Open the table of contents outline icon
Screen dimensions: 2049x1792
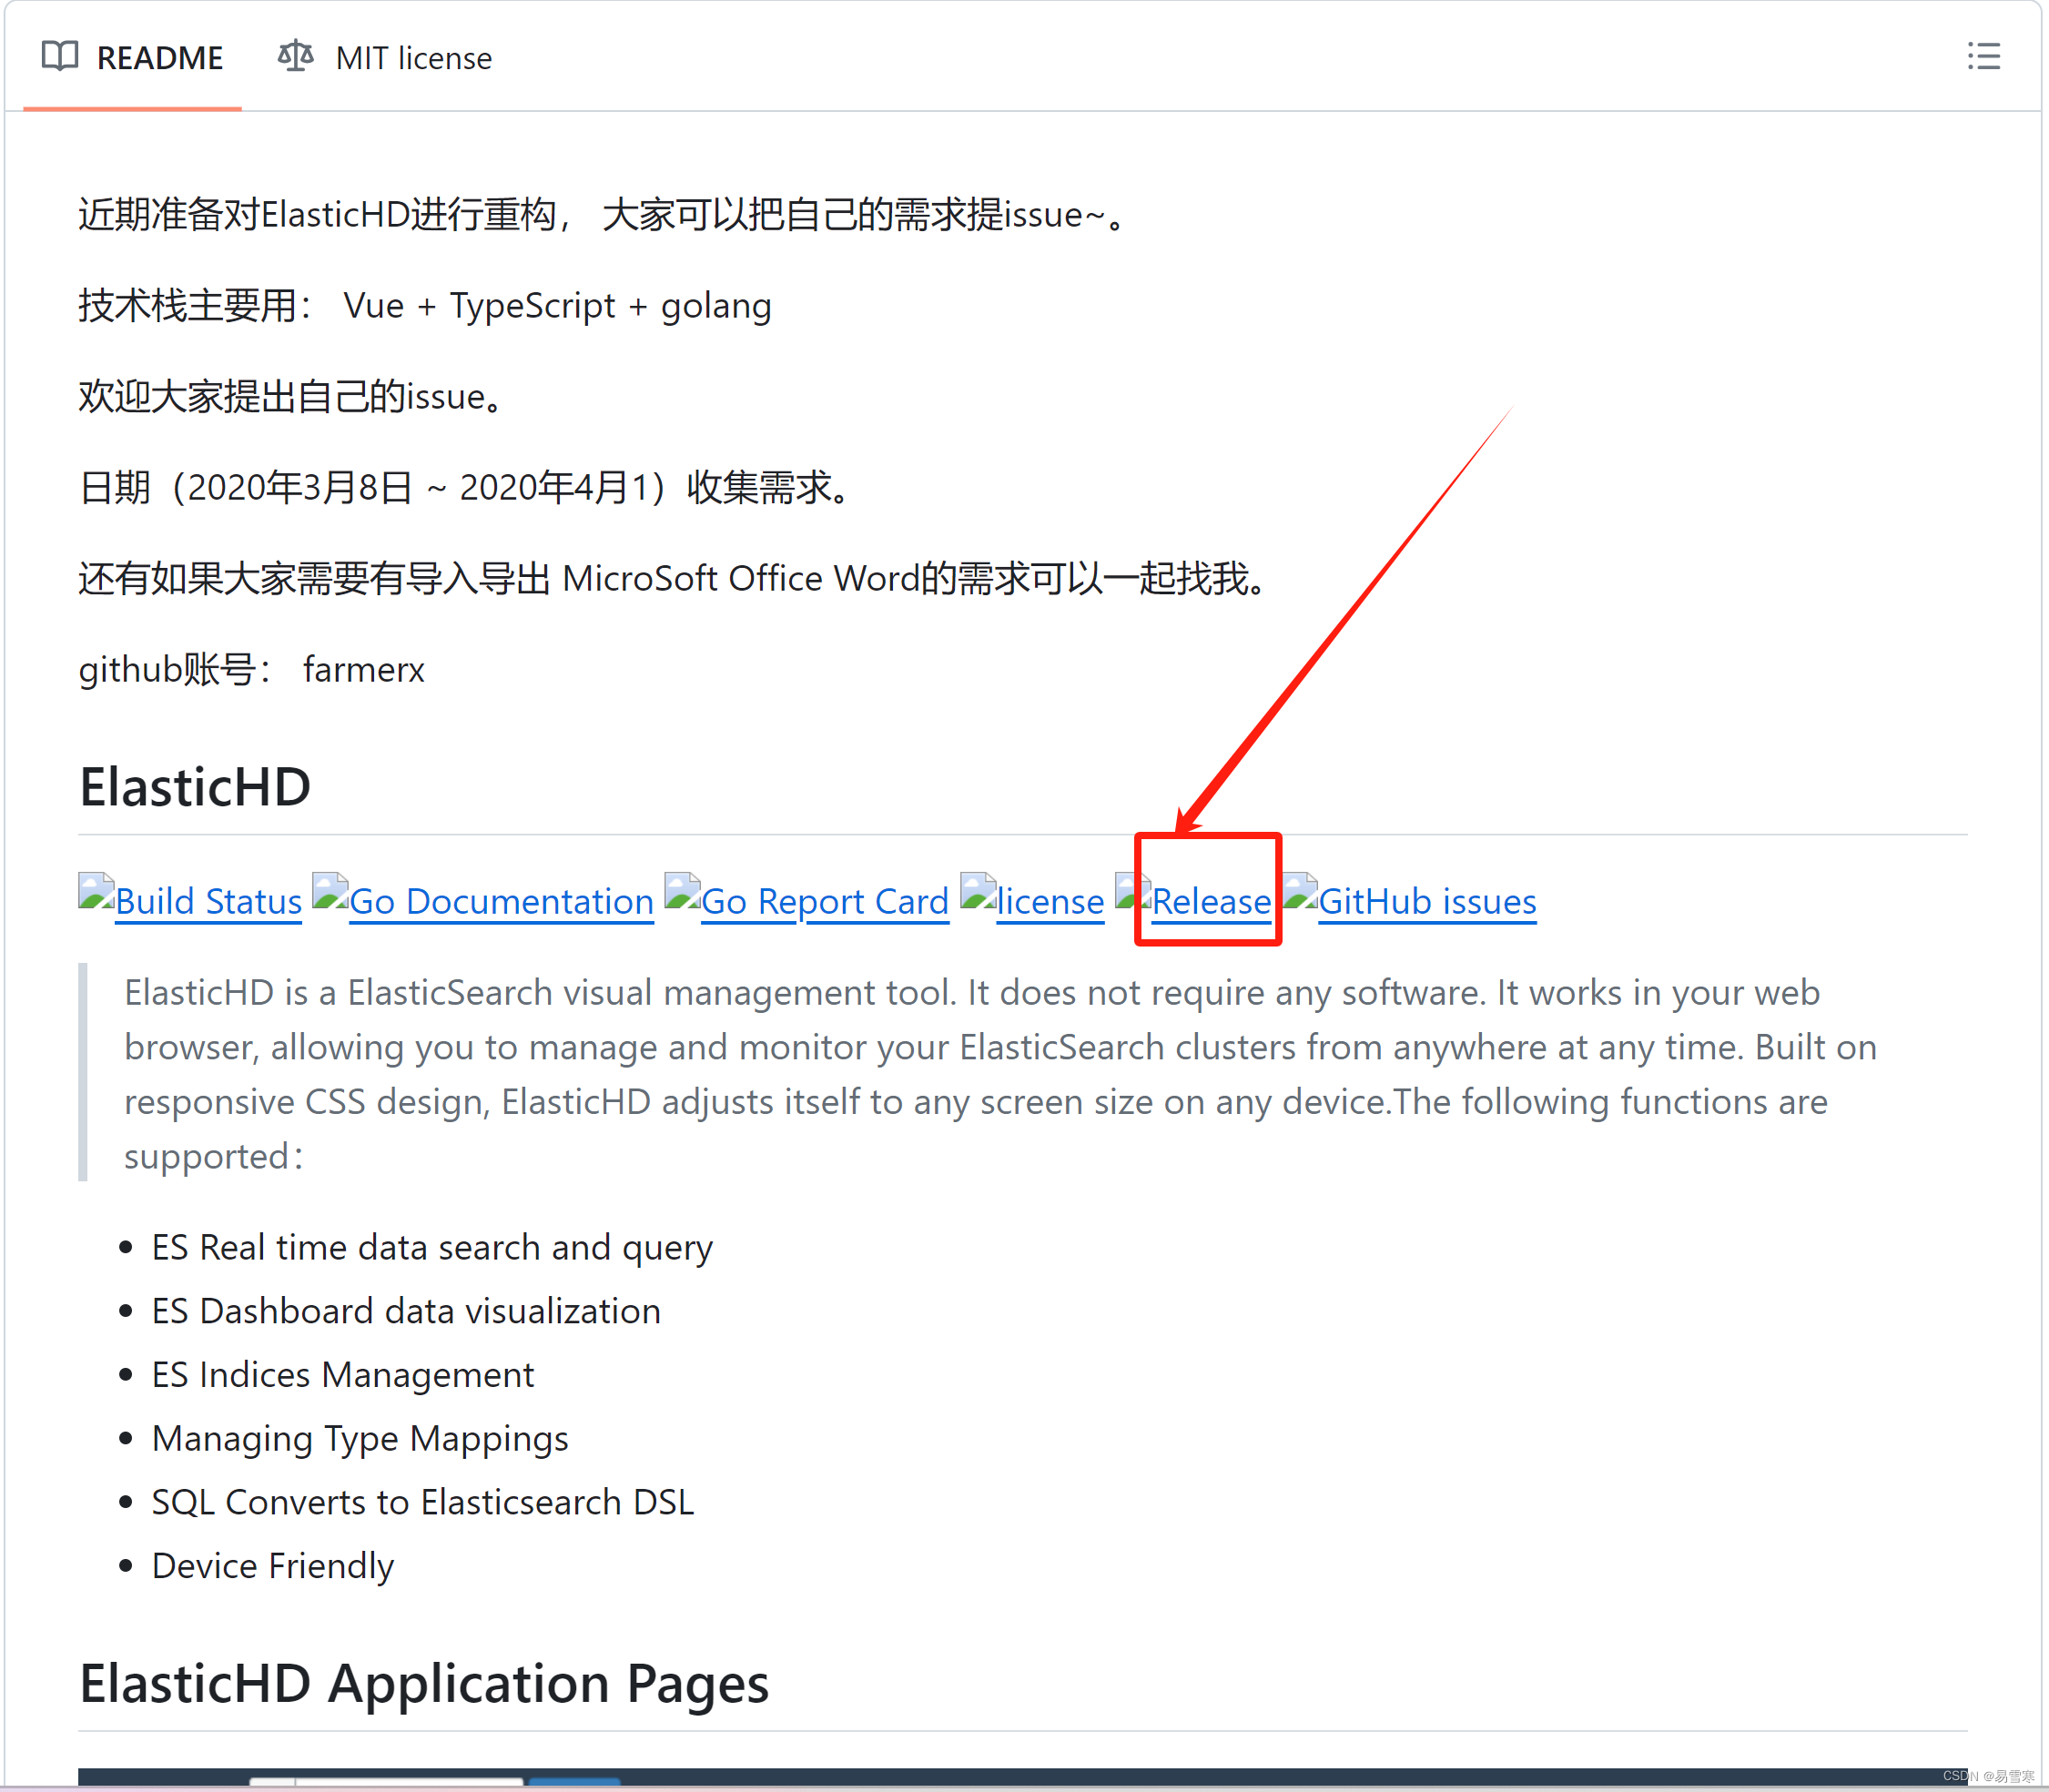pyautogui.click(x=1984, y=57)
